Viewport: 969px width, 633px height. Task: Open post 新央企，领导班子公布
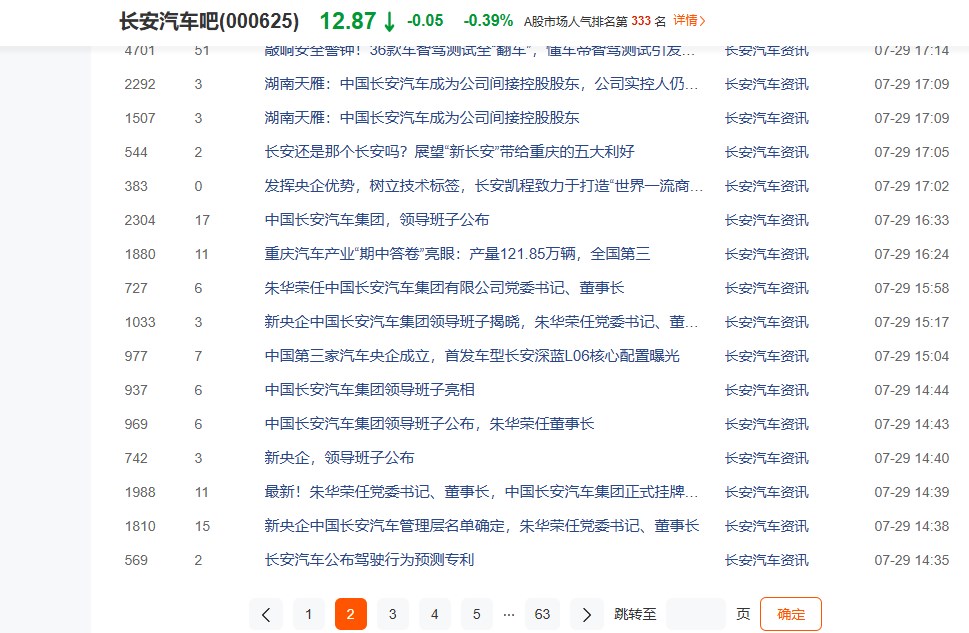(x=339, y=458)
